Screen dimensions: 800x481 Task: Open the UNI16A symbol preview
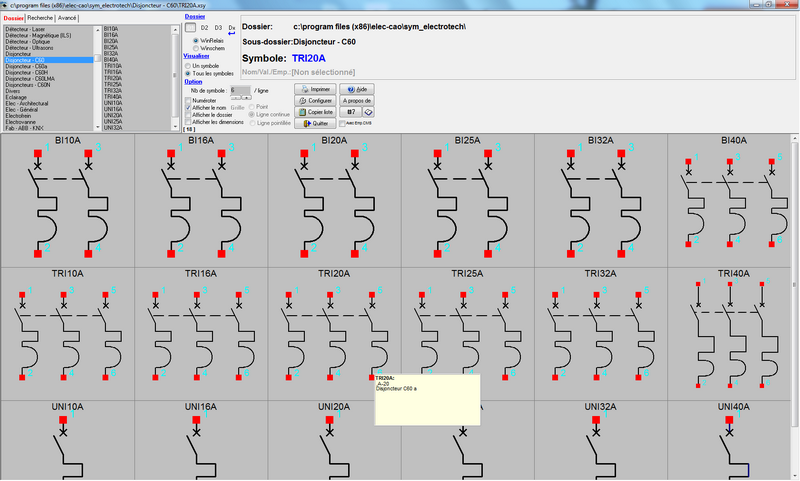point(201,441)
